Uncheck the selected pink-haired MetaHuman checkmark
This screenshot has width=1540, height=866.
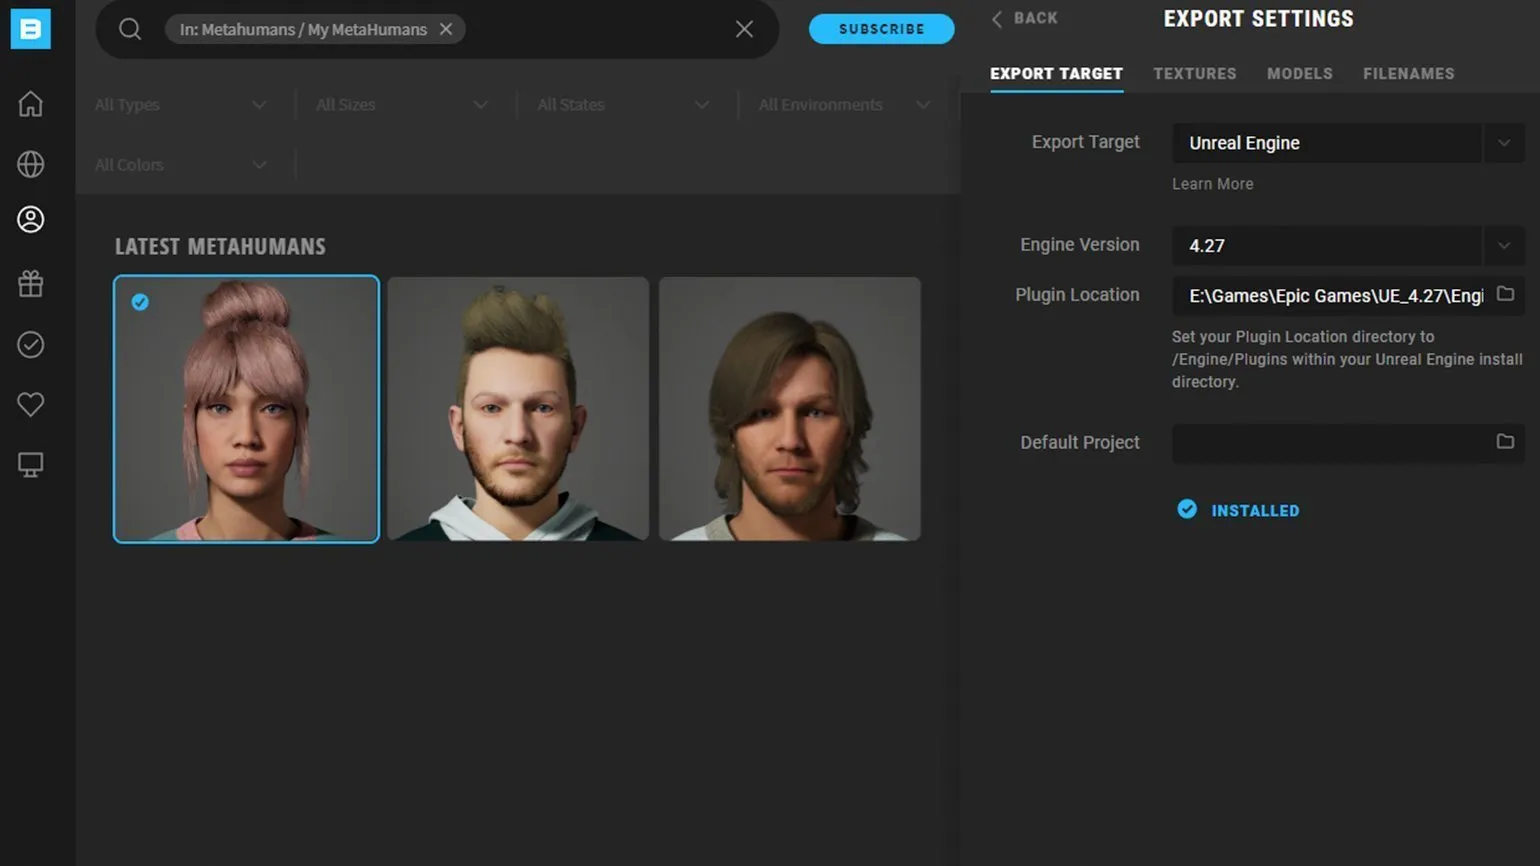point(140,302)
